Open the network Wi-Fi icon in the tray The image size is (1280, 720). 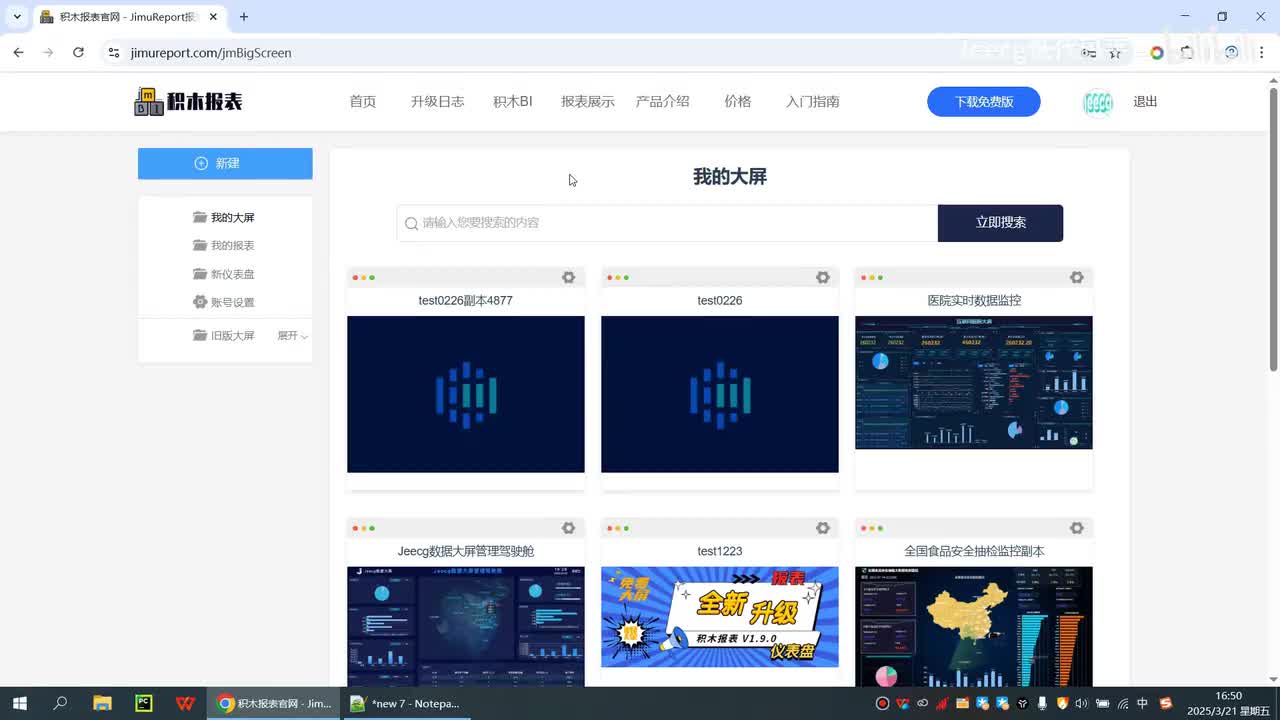pos(1123,703)
